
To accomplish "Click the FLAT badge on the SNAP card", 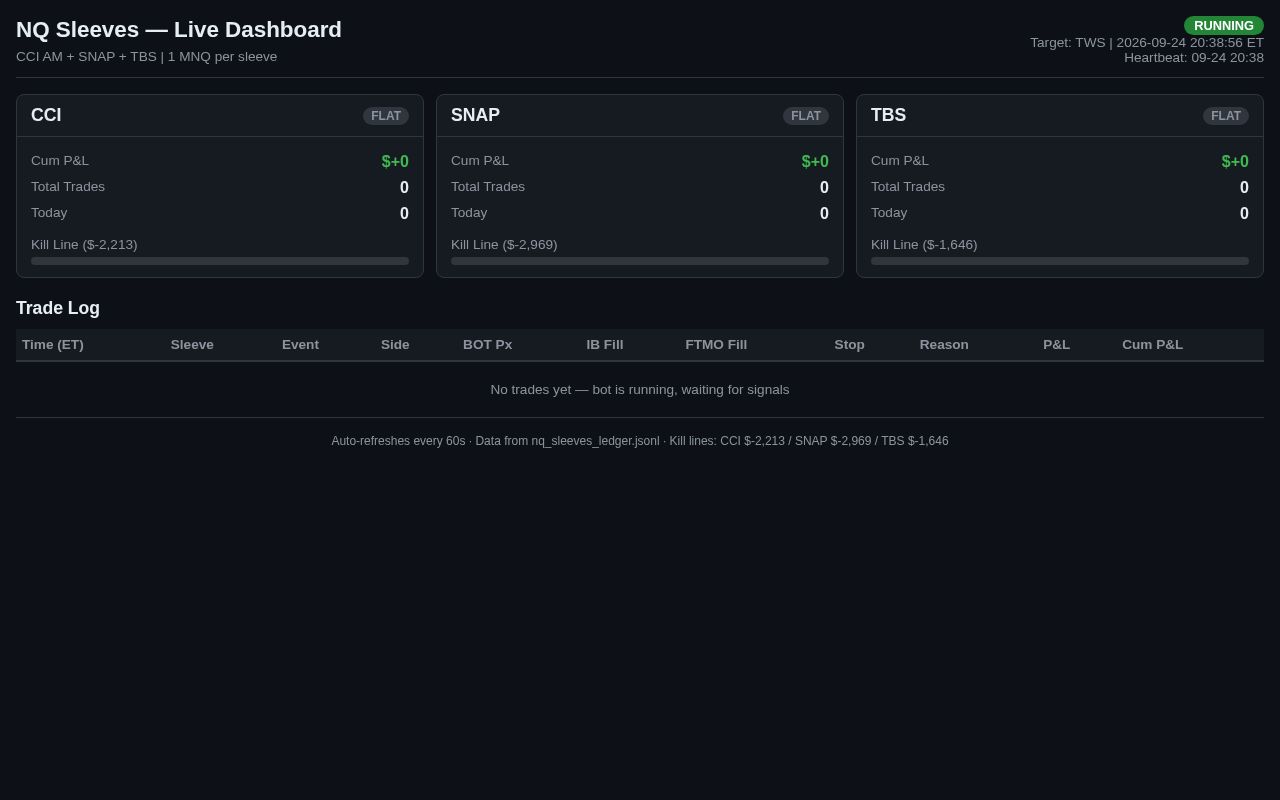I will coord(806,116).
